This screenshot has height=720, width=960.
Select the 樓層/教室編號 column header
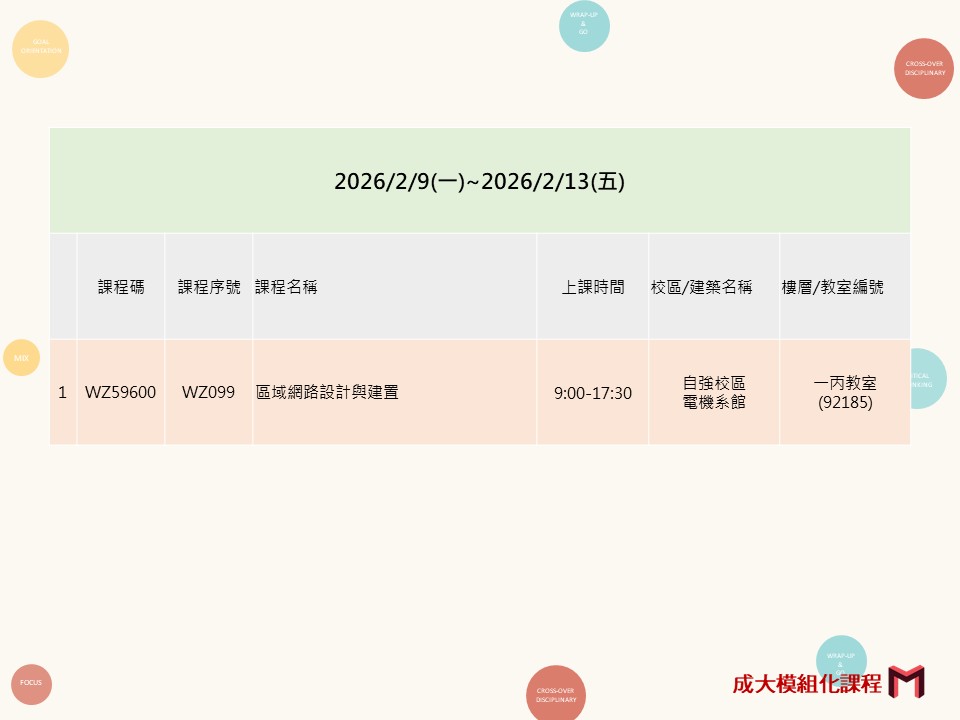coord(833,287)
